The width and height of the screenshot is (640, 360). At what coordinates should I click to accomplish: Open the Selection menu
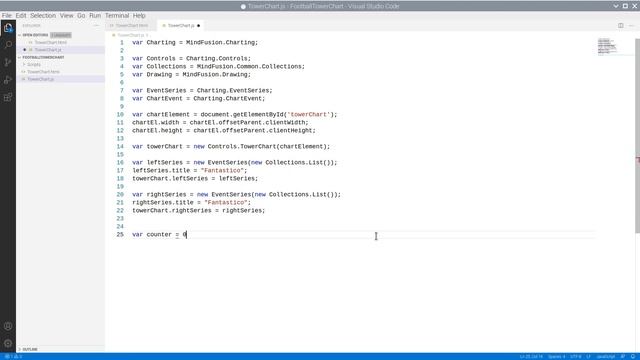(43, 16)
